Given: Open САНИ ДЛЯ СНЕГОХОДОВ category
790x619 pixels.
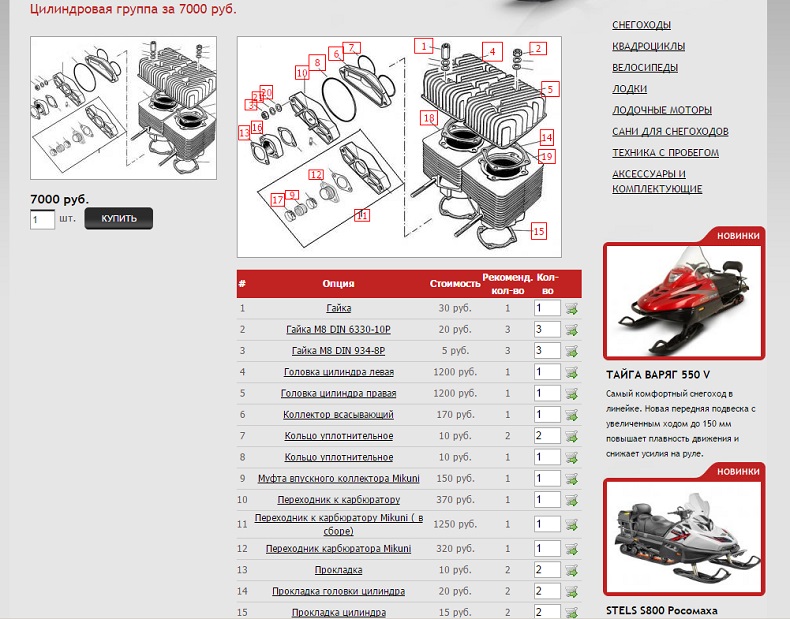Looking at the screenshot, I should click(670, 131).
